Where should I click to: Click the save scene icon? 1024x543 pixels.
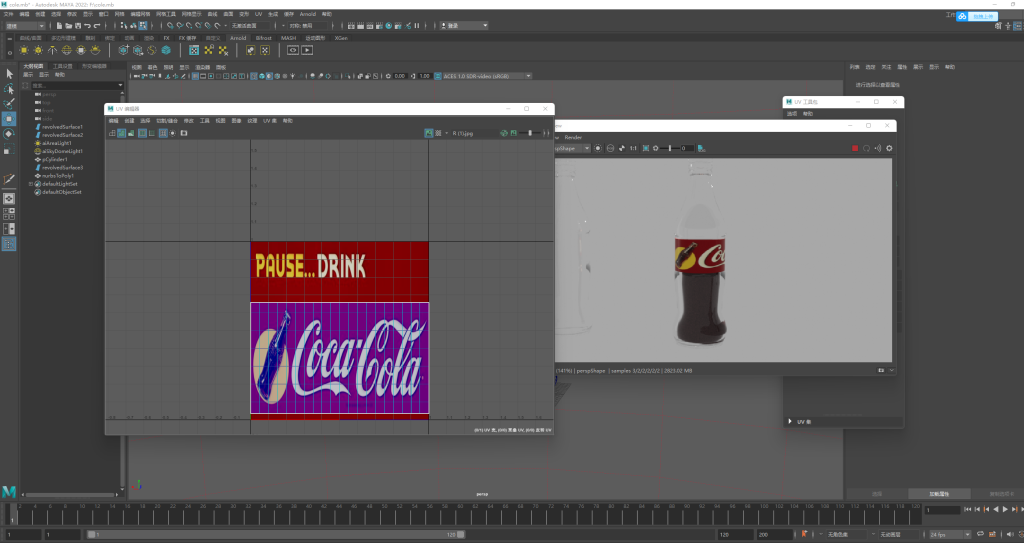tap(78, 25)
